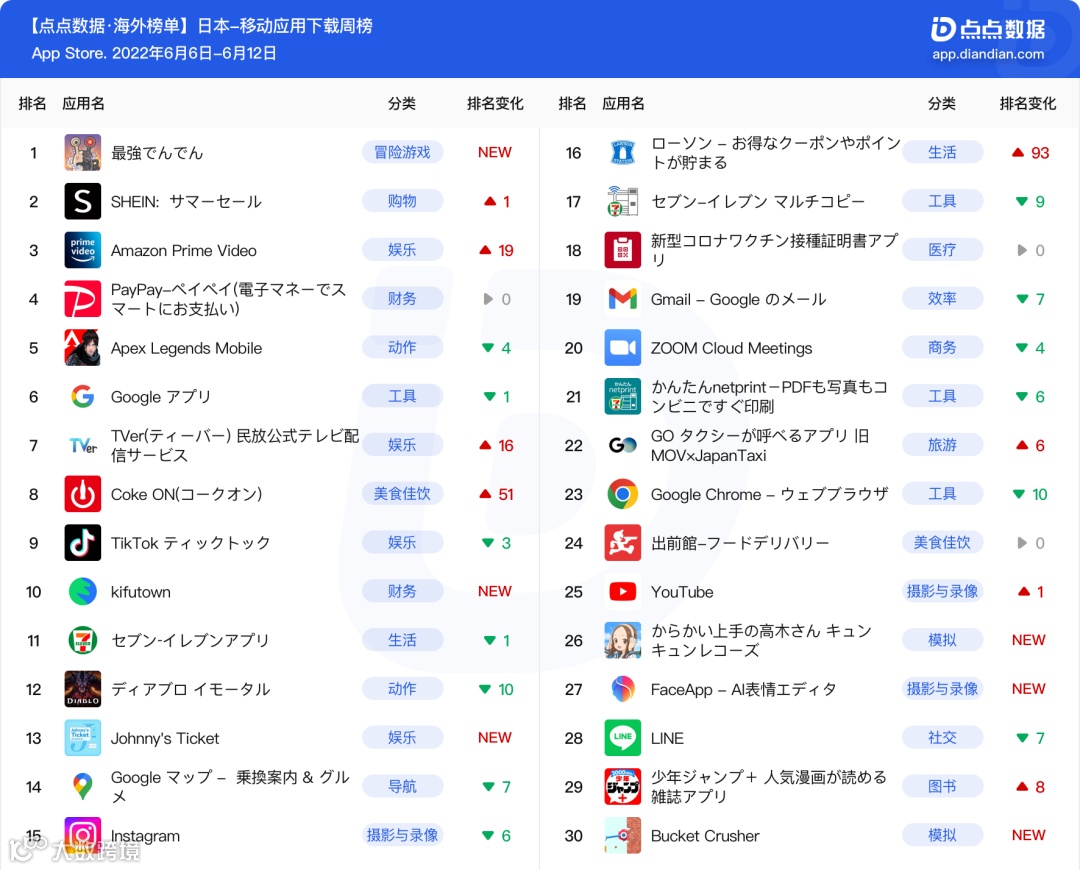Click the kifutown app icon

[83, 592]
